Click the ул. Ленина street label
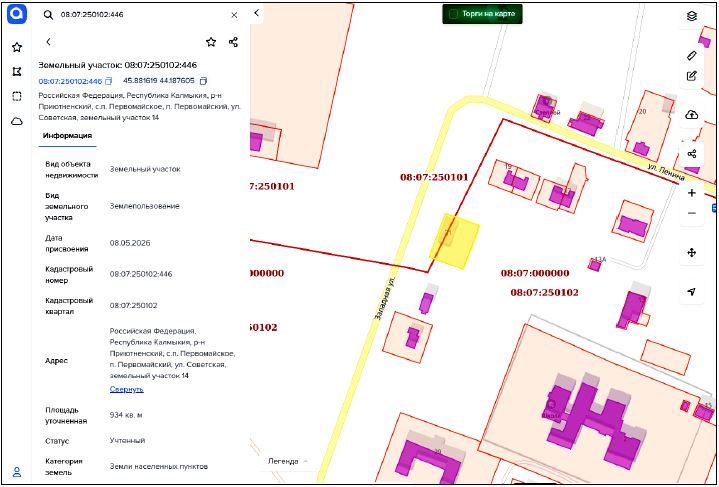The width and height of the screenshot is (719, 487). (x=667, y=171)
